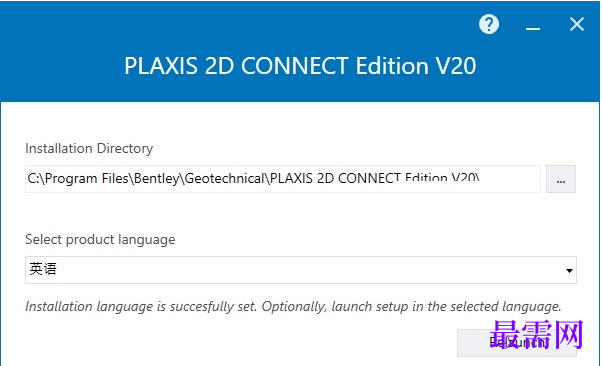Click the italic installation language status message
This screenshot has height=366, width=602.
(x=293, y=306)
